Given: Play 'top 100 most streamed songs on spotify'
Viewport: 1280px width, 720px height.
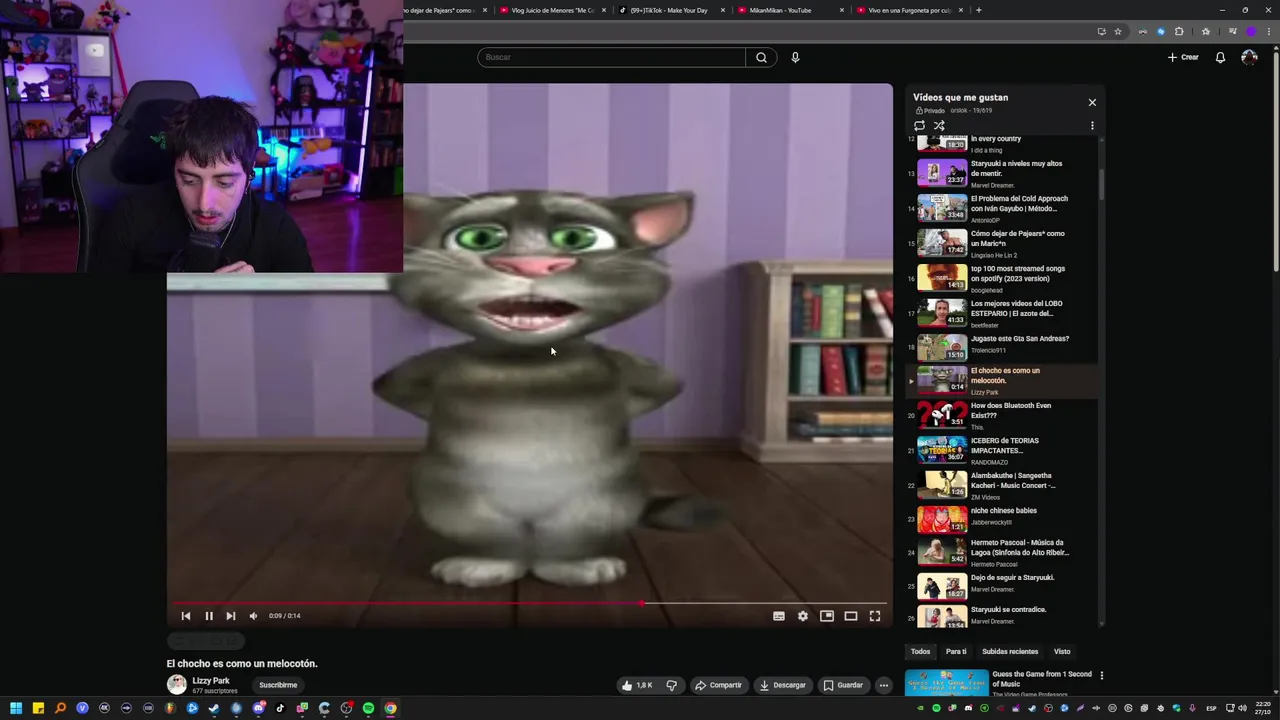Looking at the screenshot, I should tap(1002, 278).
